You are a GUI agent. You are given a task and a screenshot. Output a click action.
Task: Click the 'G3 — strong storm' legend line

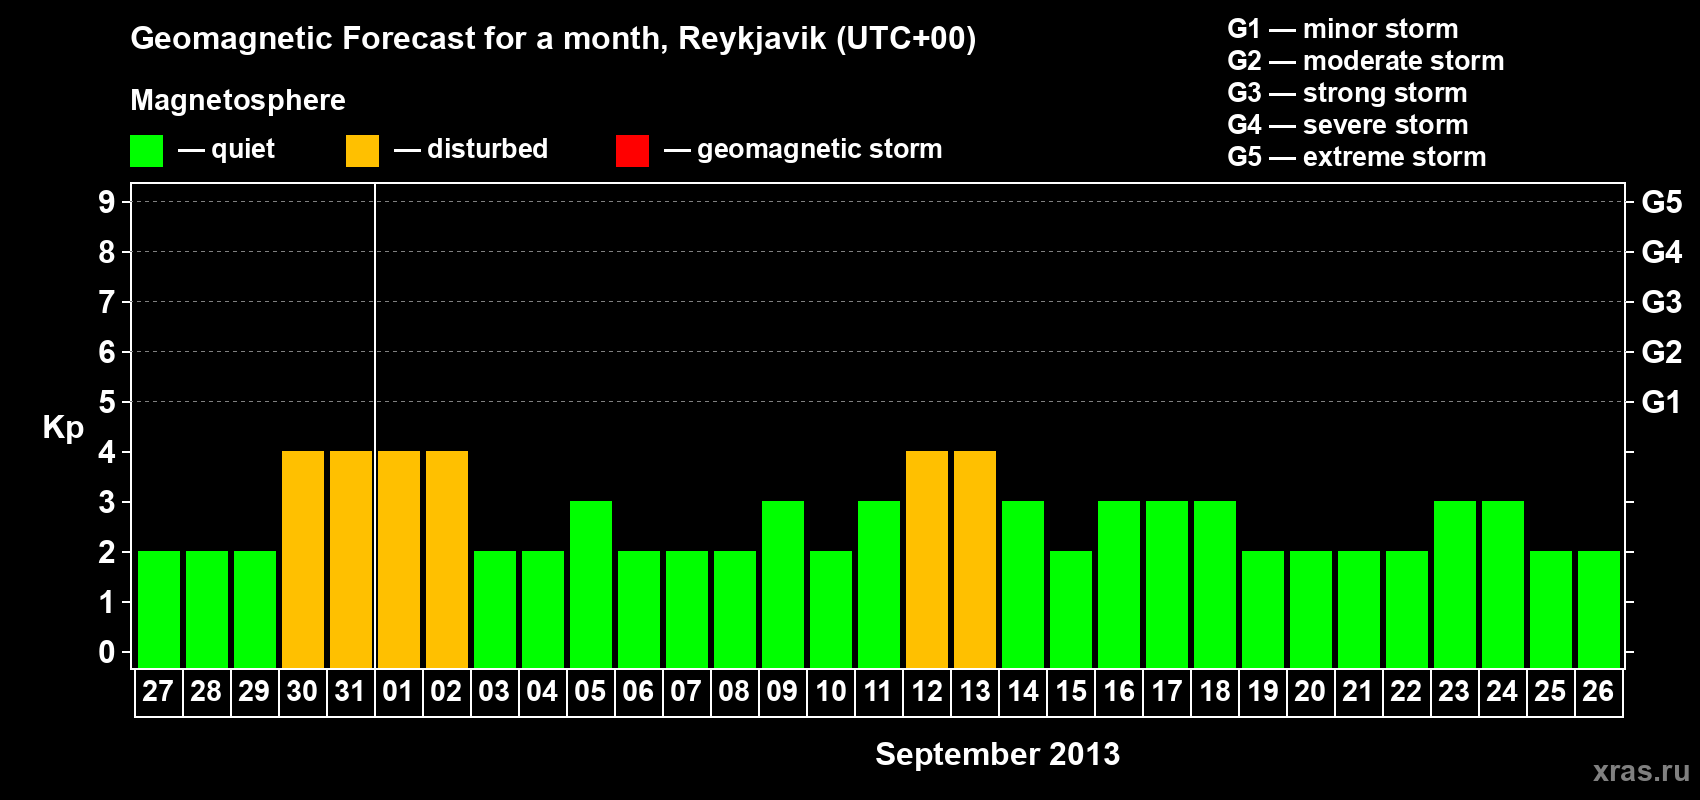tap(1347, 93)
